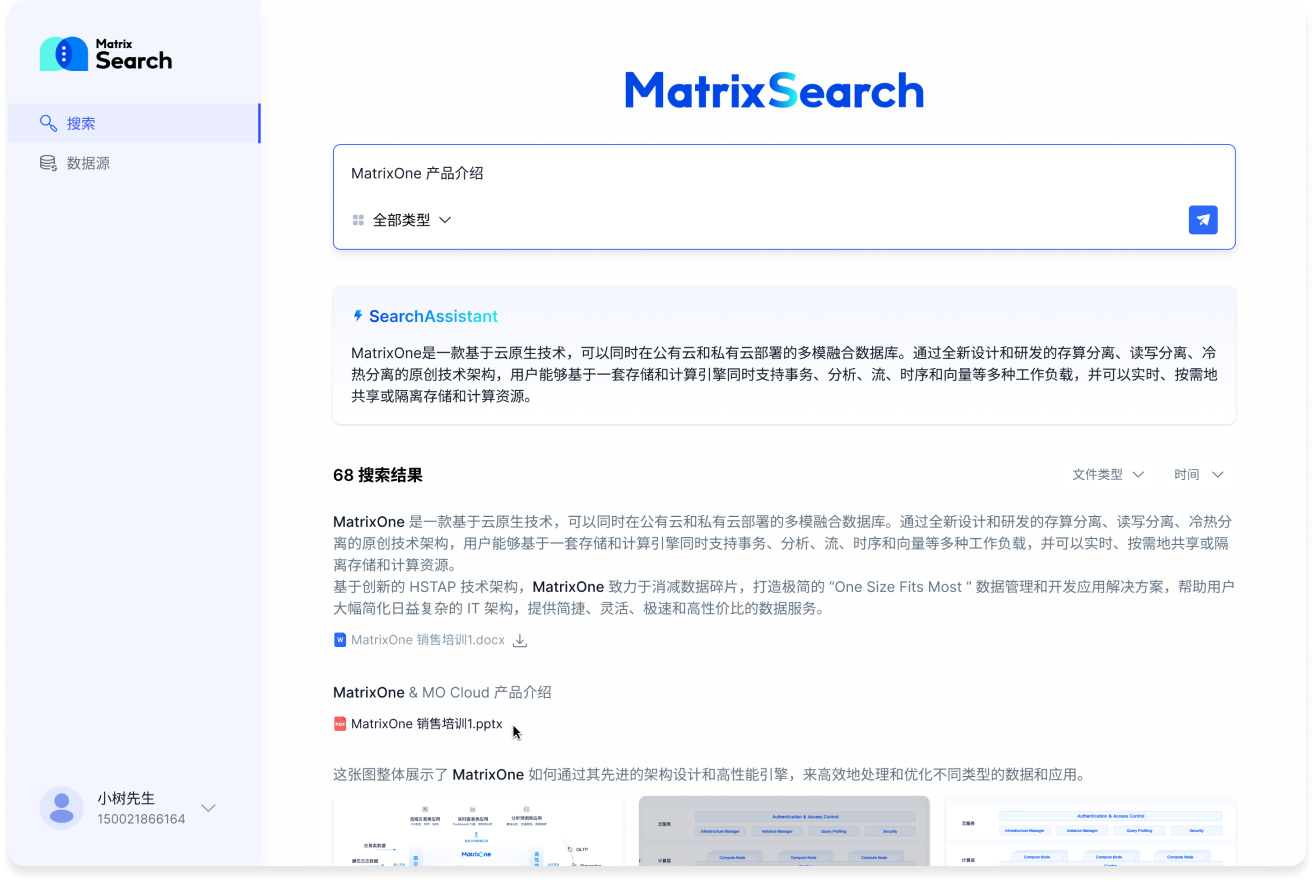The height and width of the screenshot is (882, 1314).
Task: Click the user avatar of 小树先生
Action: click(x=62, y=808)
